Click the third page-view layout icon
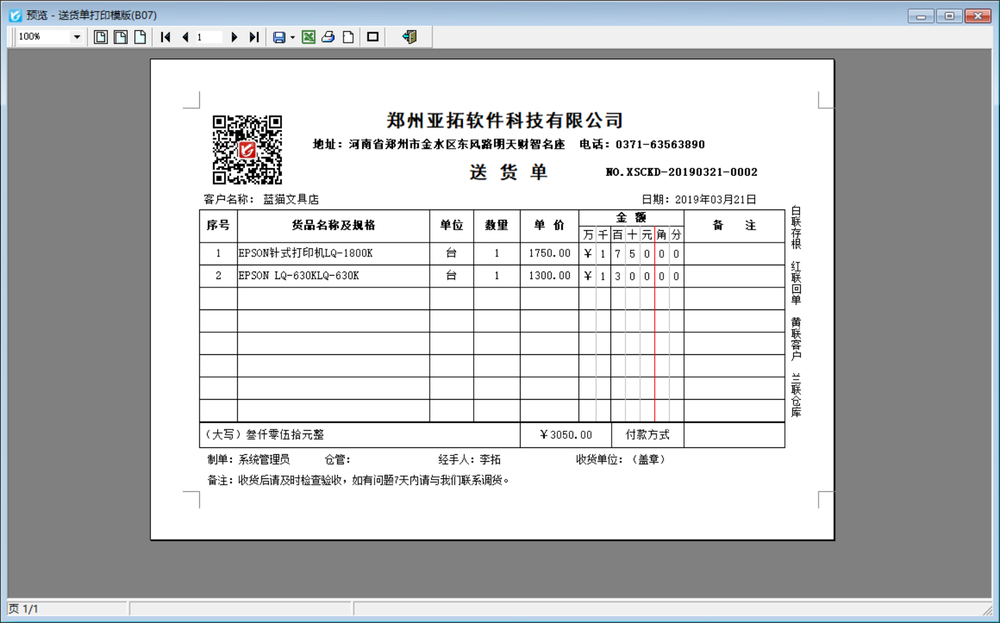1000x623 pixels. coord(140,37)
